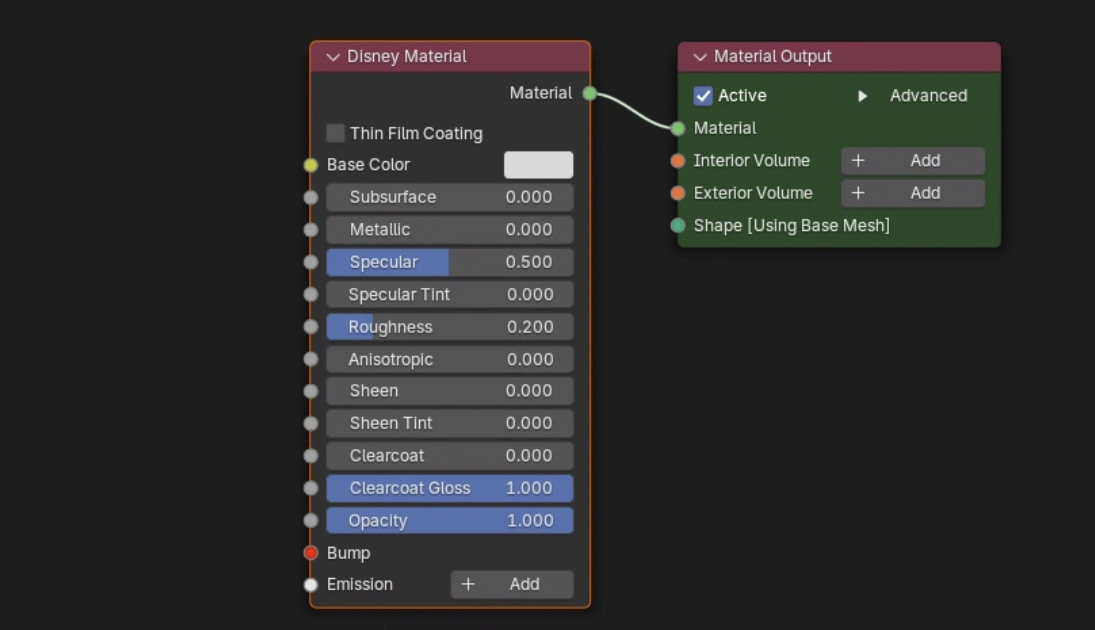Add an Emission node

(512, 585)
